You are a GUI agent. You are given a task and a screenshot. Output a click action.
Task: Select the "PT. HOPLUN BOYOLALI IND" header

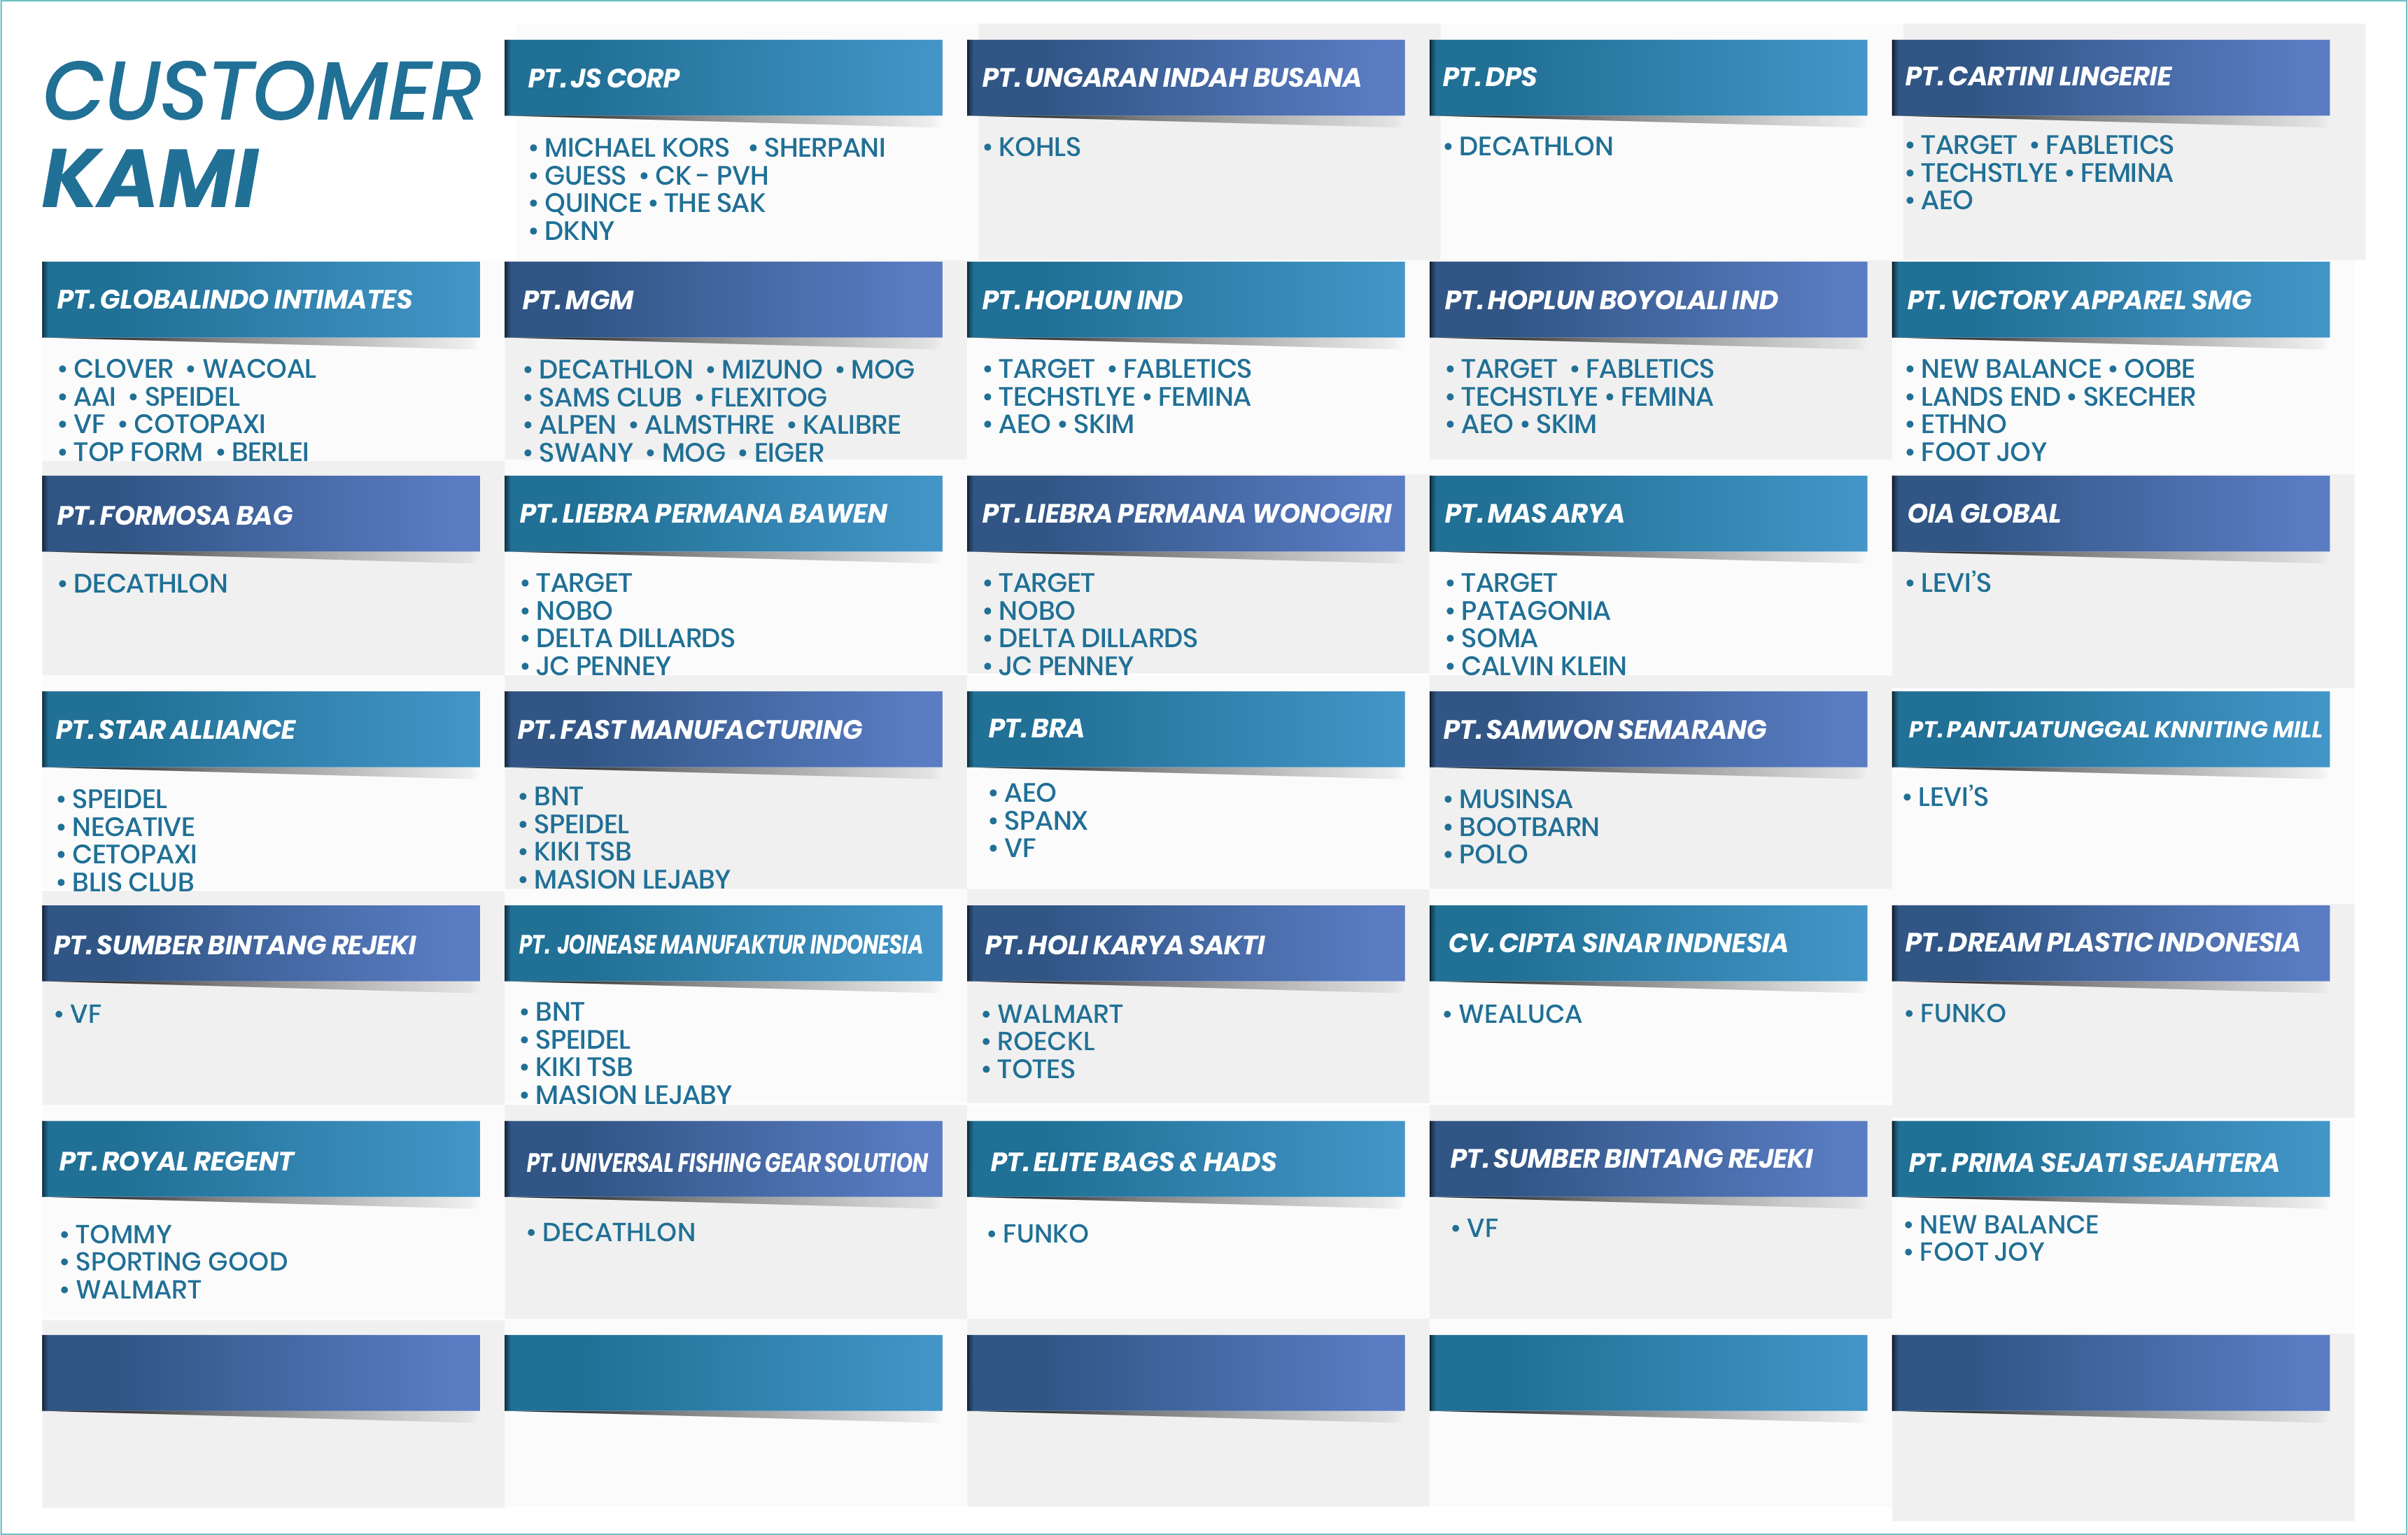1648,300
